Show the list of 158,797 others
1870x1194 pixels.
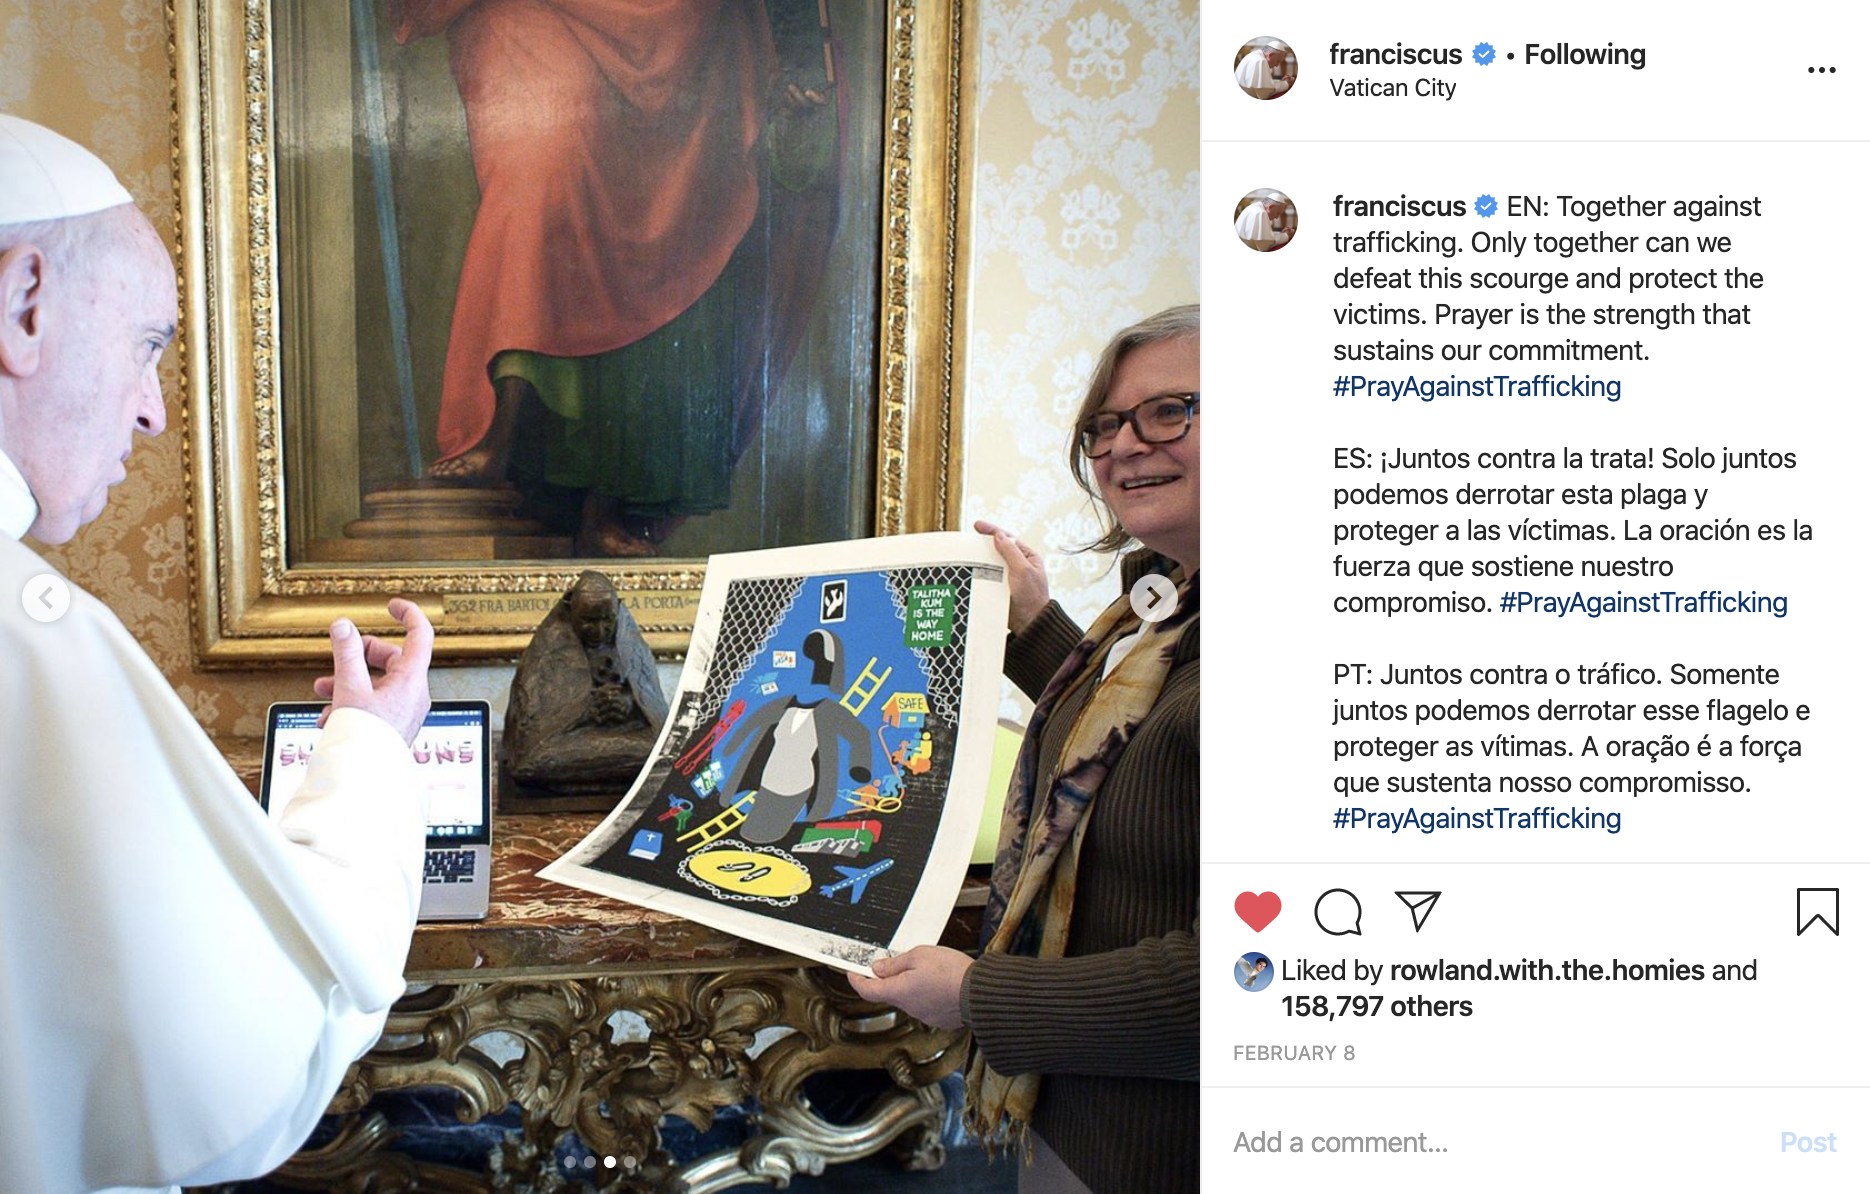(x=1376, y=1007)
